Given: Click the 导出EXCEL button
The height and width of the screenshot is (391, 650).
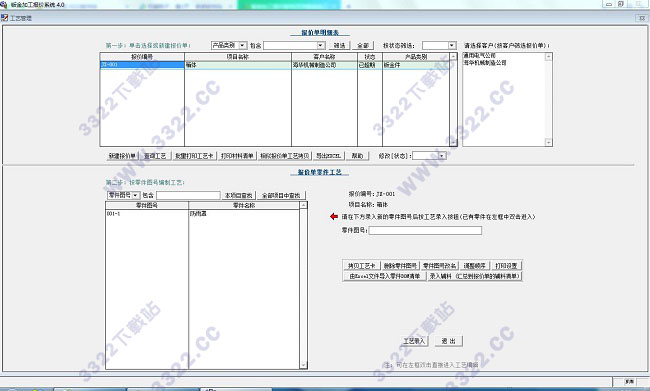Looking at the screenshot, I should [328, 156].
